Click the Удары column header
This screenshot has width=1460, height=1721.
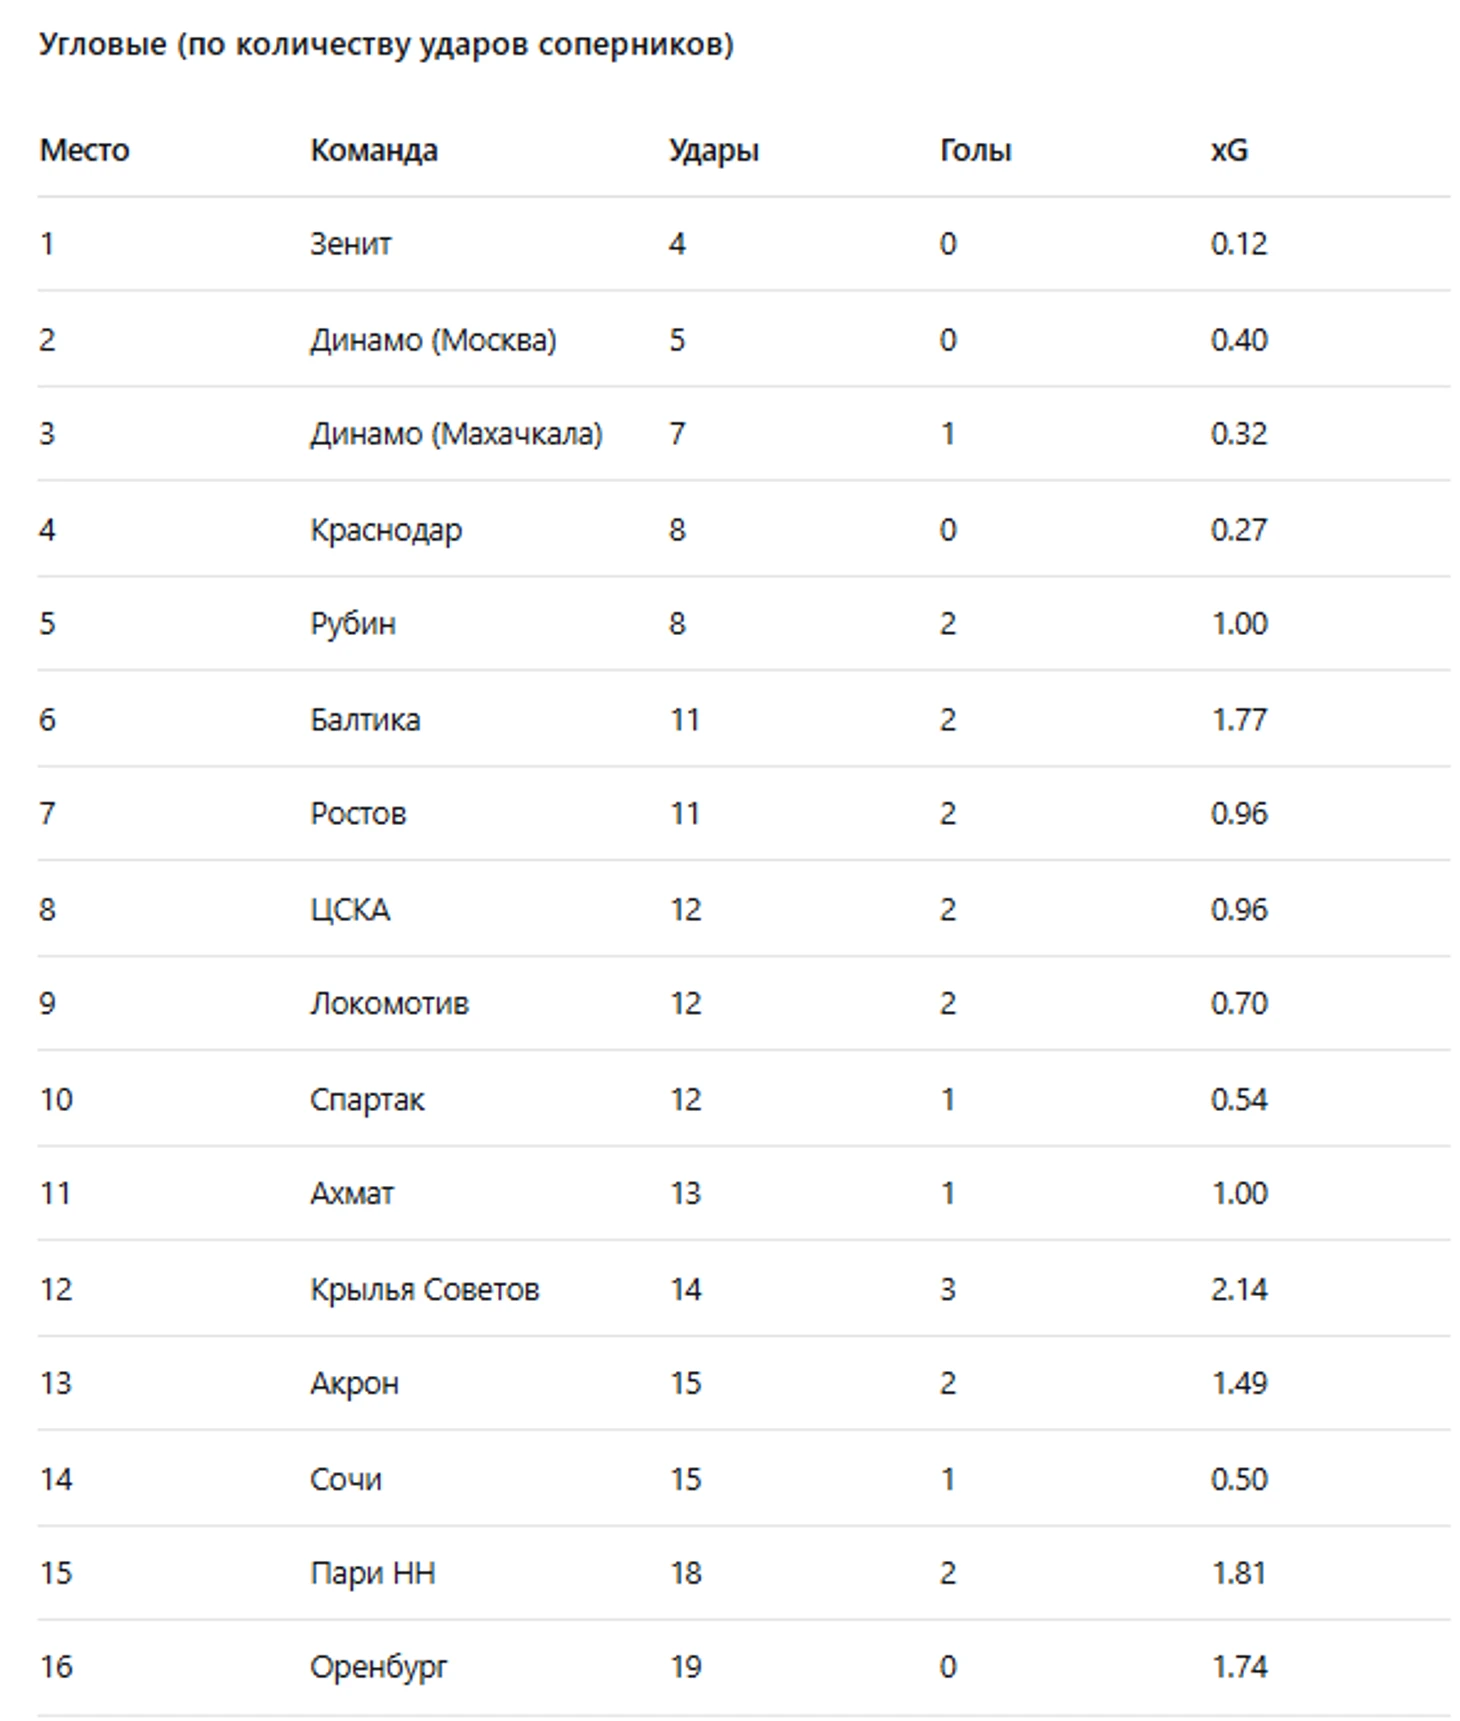[714, 151]
